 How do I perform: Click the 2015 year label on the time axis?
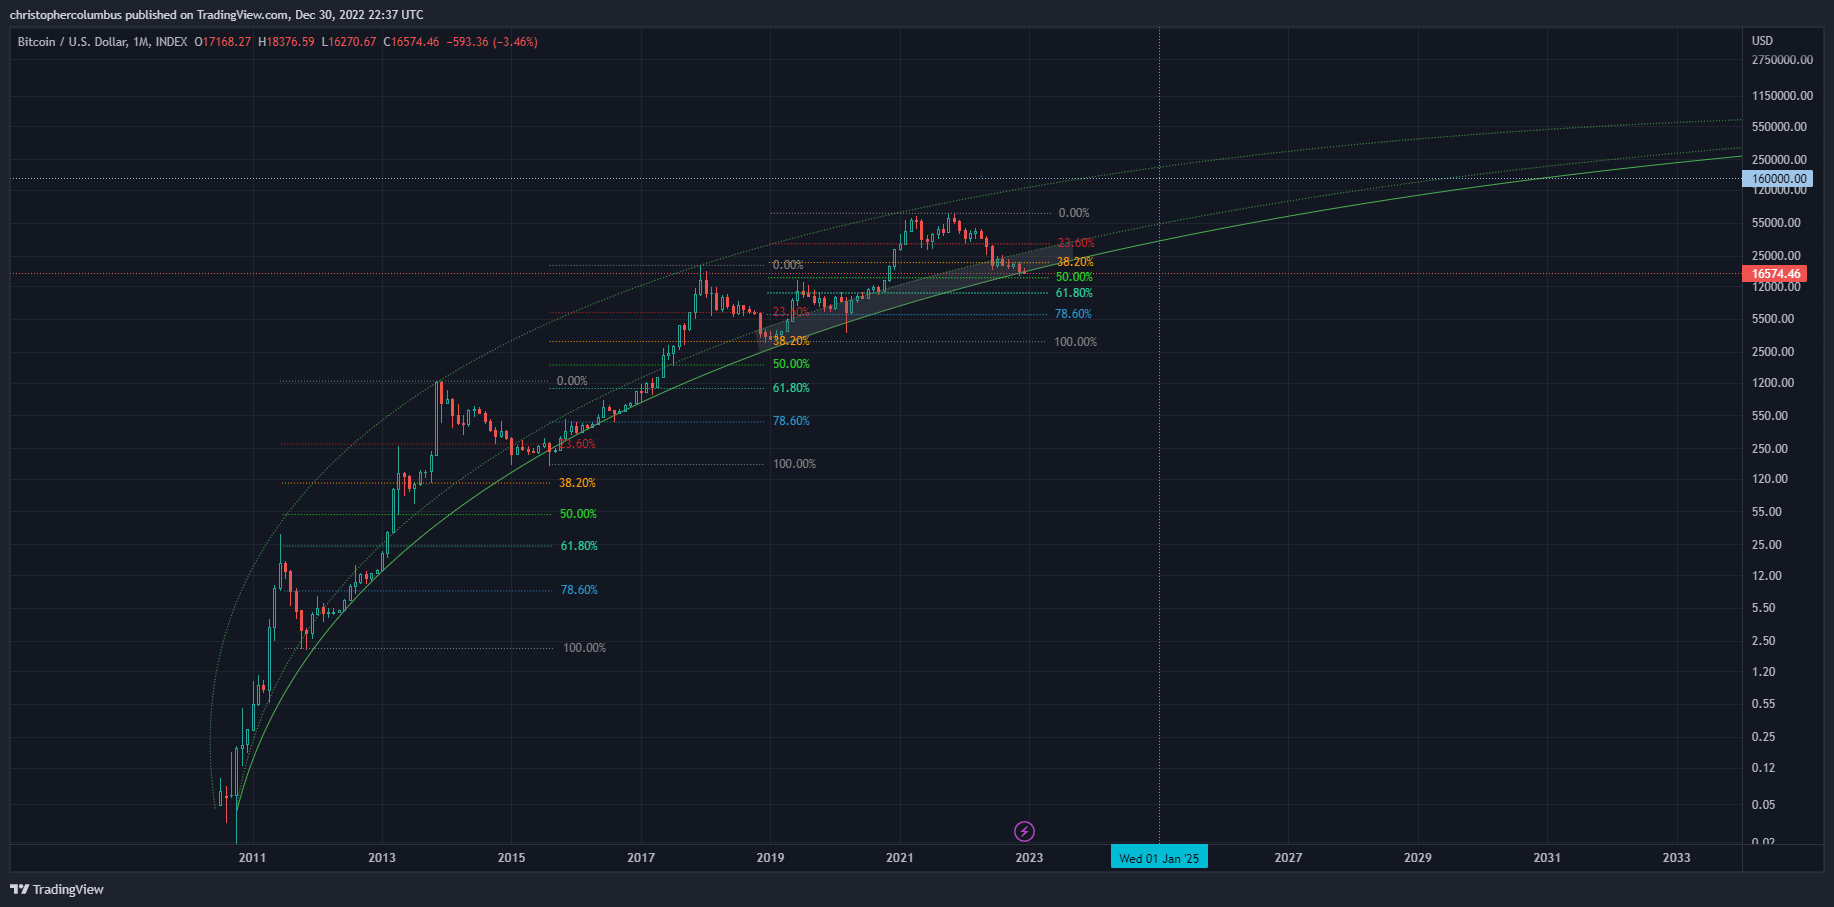[511, 857]
